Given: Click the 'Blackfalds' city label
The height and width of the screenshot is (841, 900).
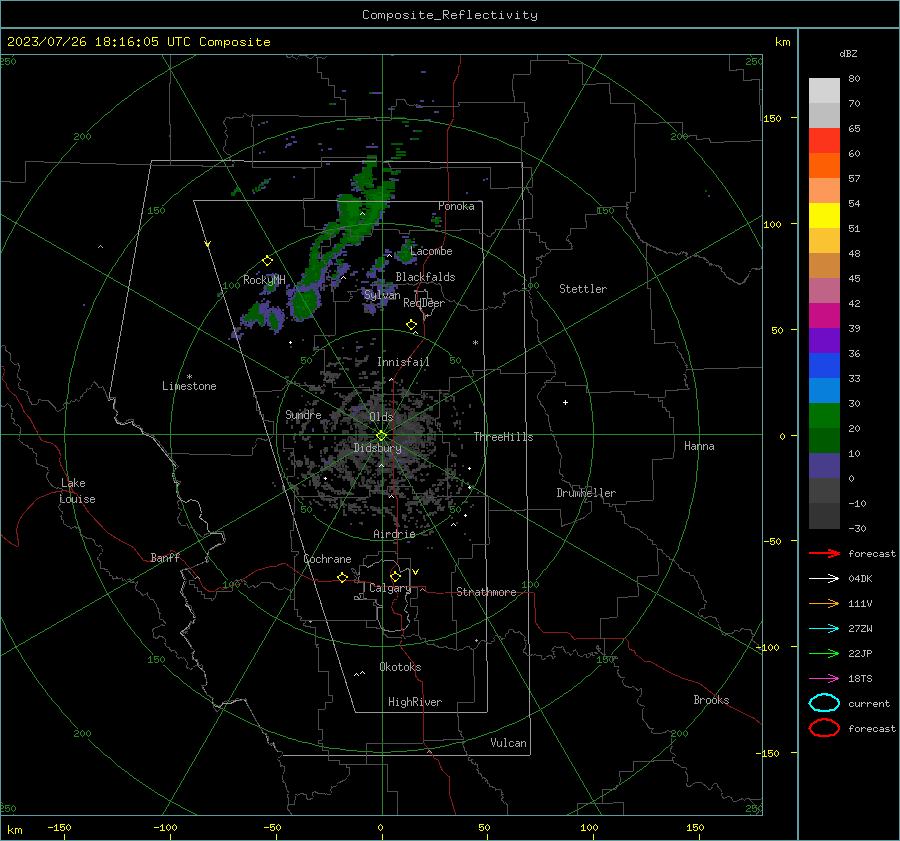Looking at the screenshot, I should (425, 277).
